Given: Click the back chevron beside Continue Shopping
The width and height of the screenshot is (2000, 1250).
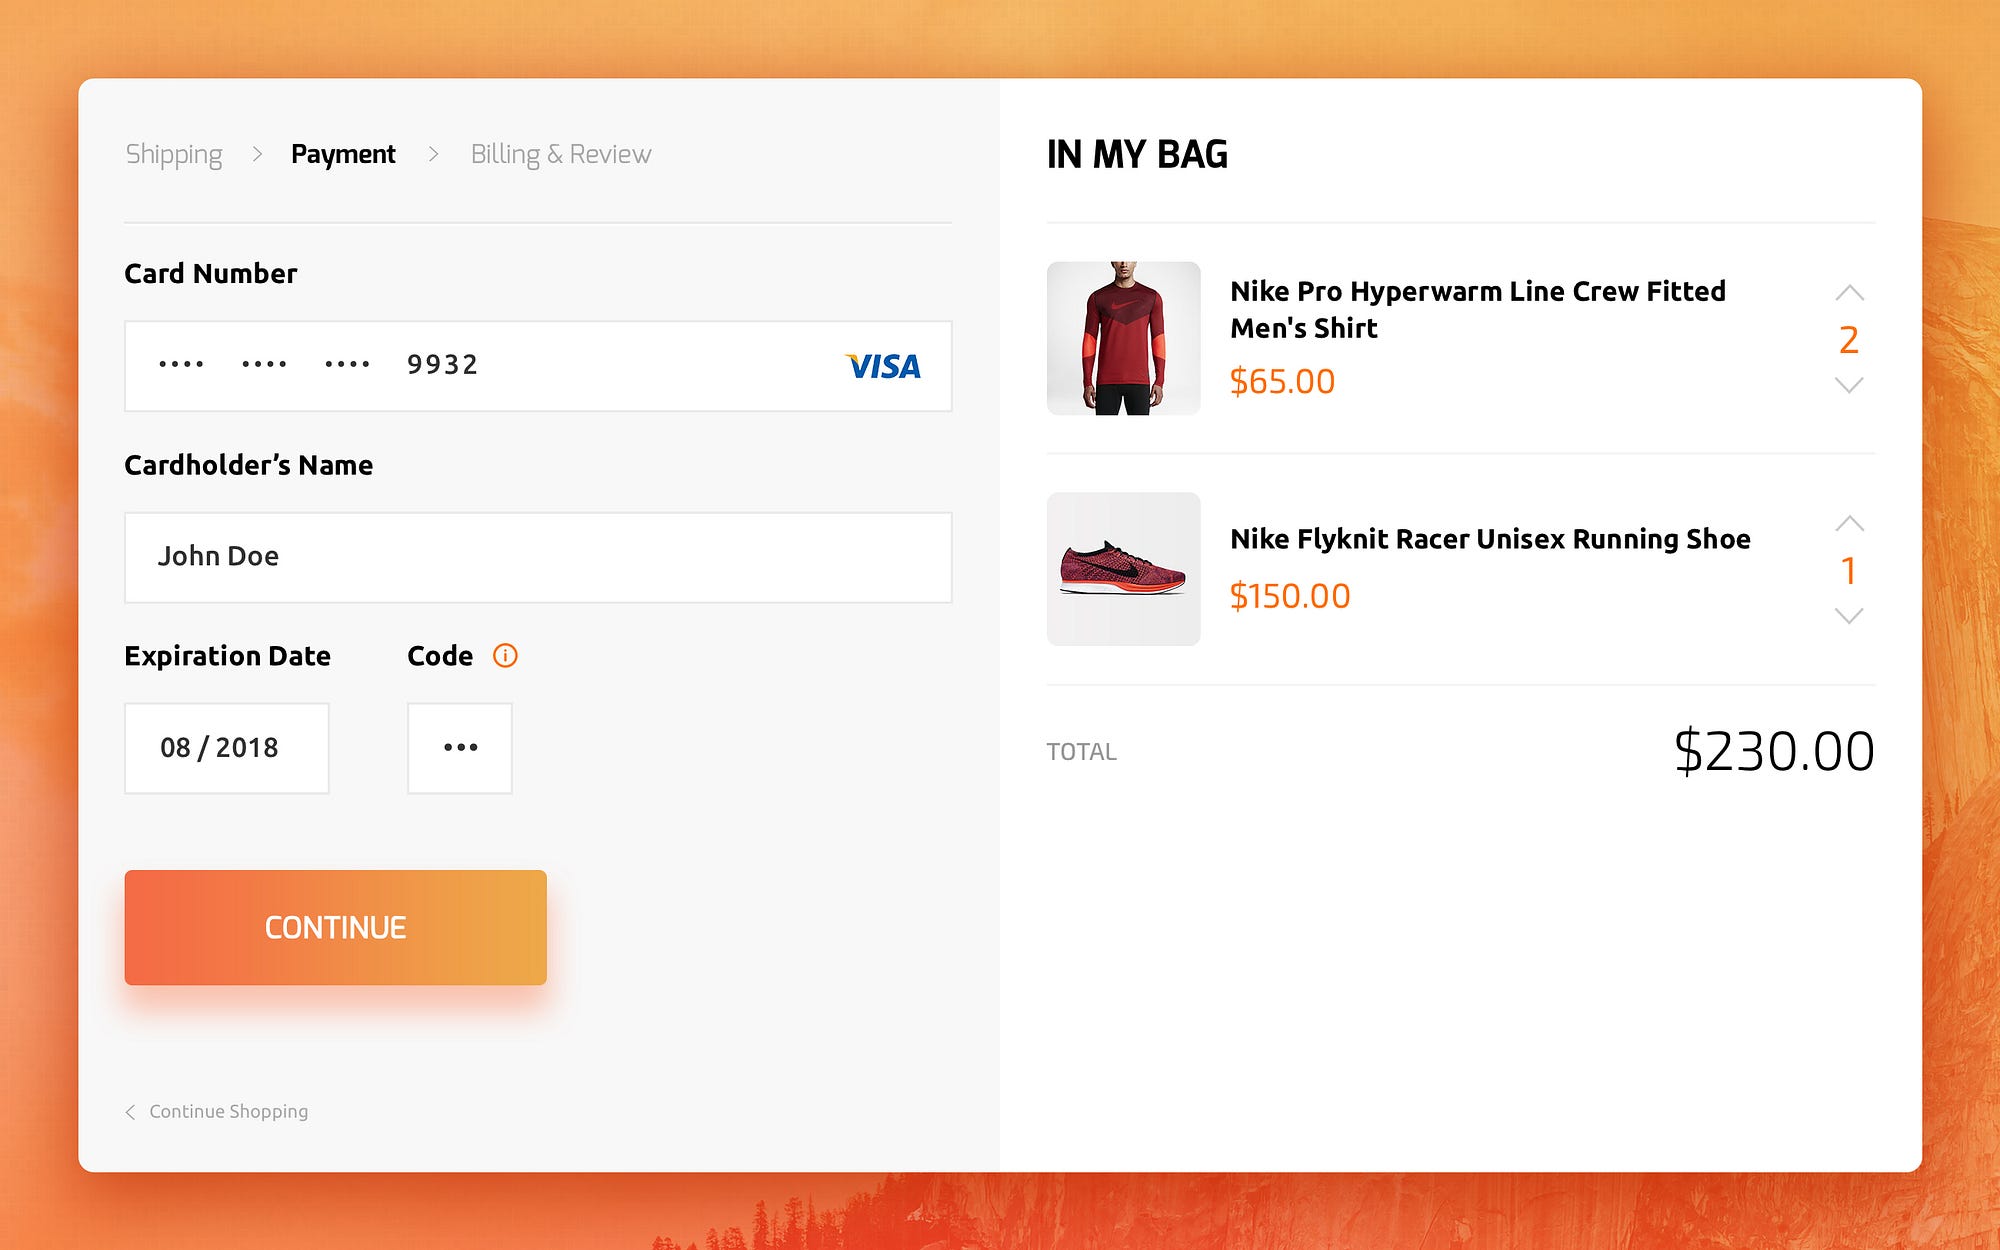Looking at the screenshot, I should [130, 1112].
